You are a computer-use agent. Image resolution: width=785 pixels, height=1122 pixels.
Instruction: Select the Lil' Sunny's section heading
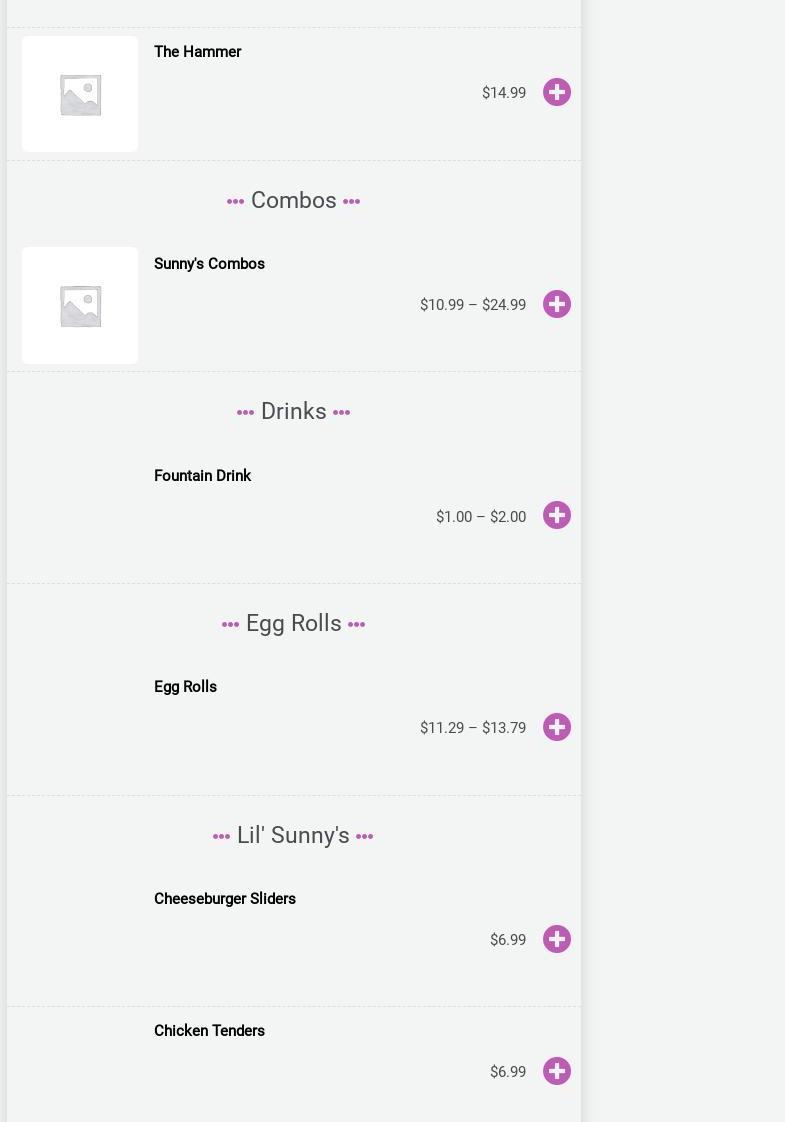point(293,835)
